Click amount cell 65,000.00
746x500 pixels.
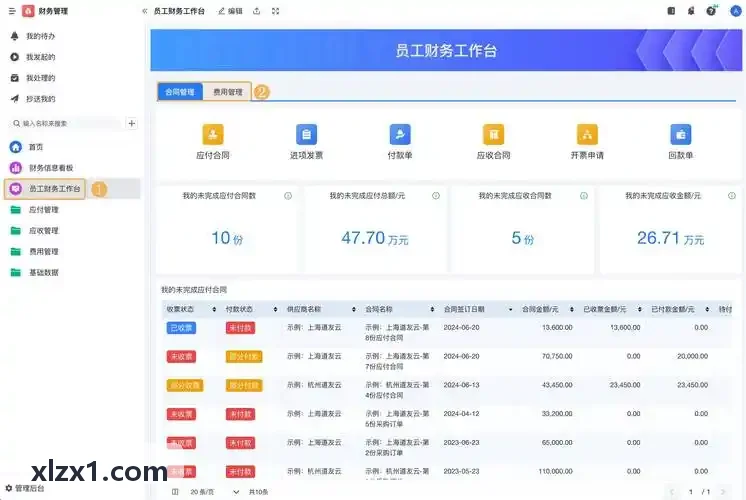pyautogui.click(x=557, y=442)
